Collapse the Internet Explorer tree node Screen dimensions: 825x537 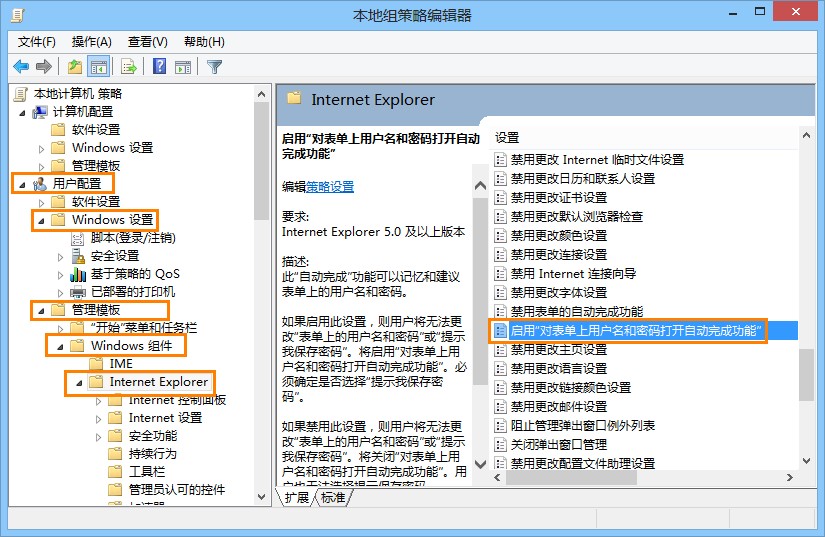coord(78,383)
